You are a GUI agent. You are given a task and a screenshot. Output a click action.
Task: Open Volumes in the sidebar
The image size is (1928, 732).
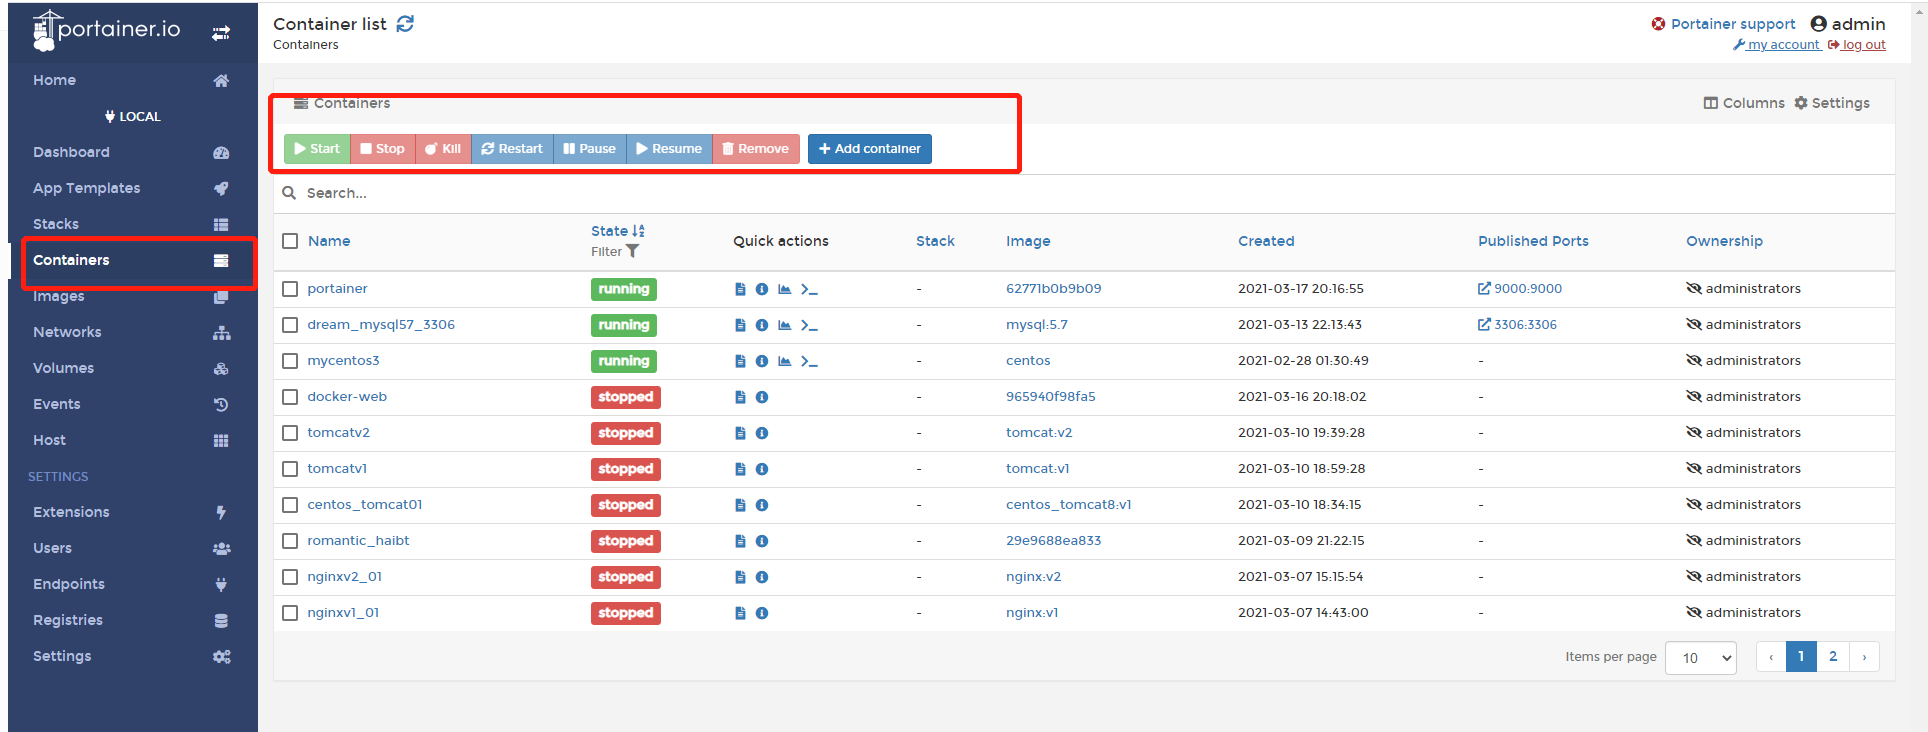131,368
